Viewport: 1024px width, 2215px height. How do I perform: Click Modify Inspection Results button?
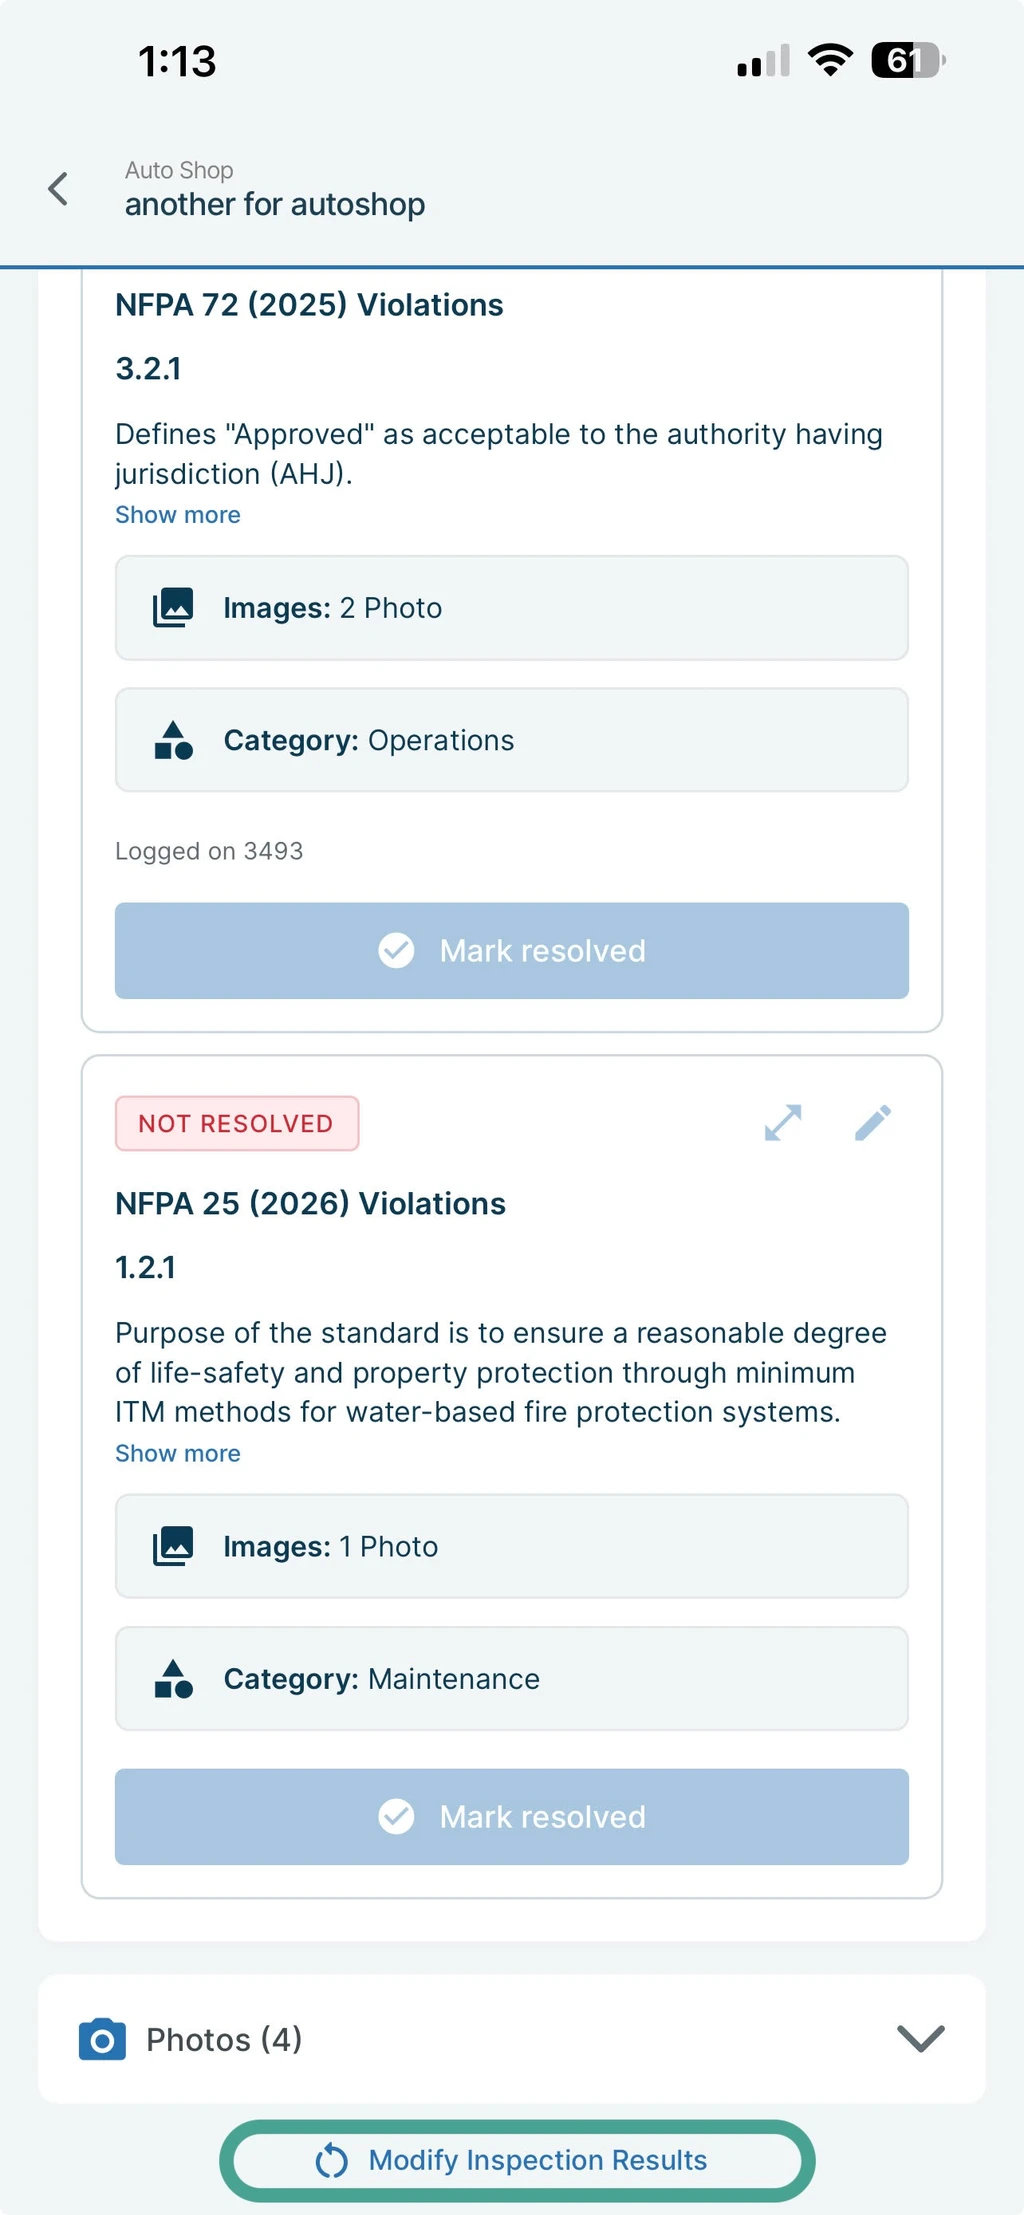(517, 2160)
